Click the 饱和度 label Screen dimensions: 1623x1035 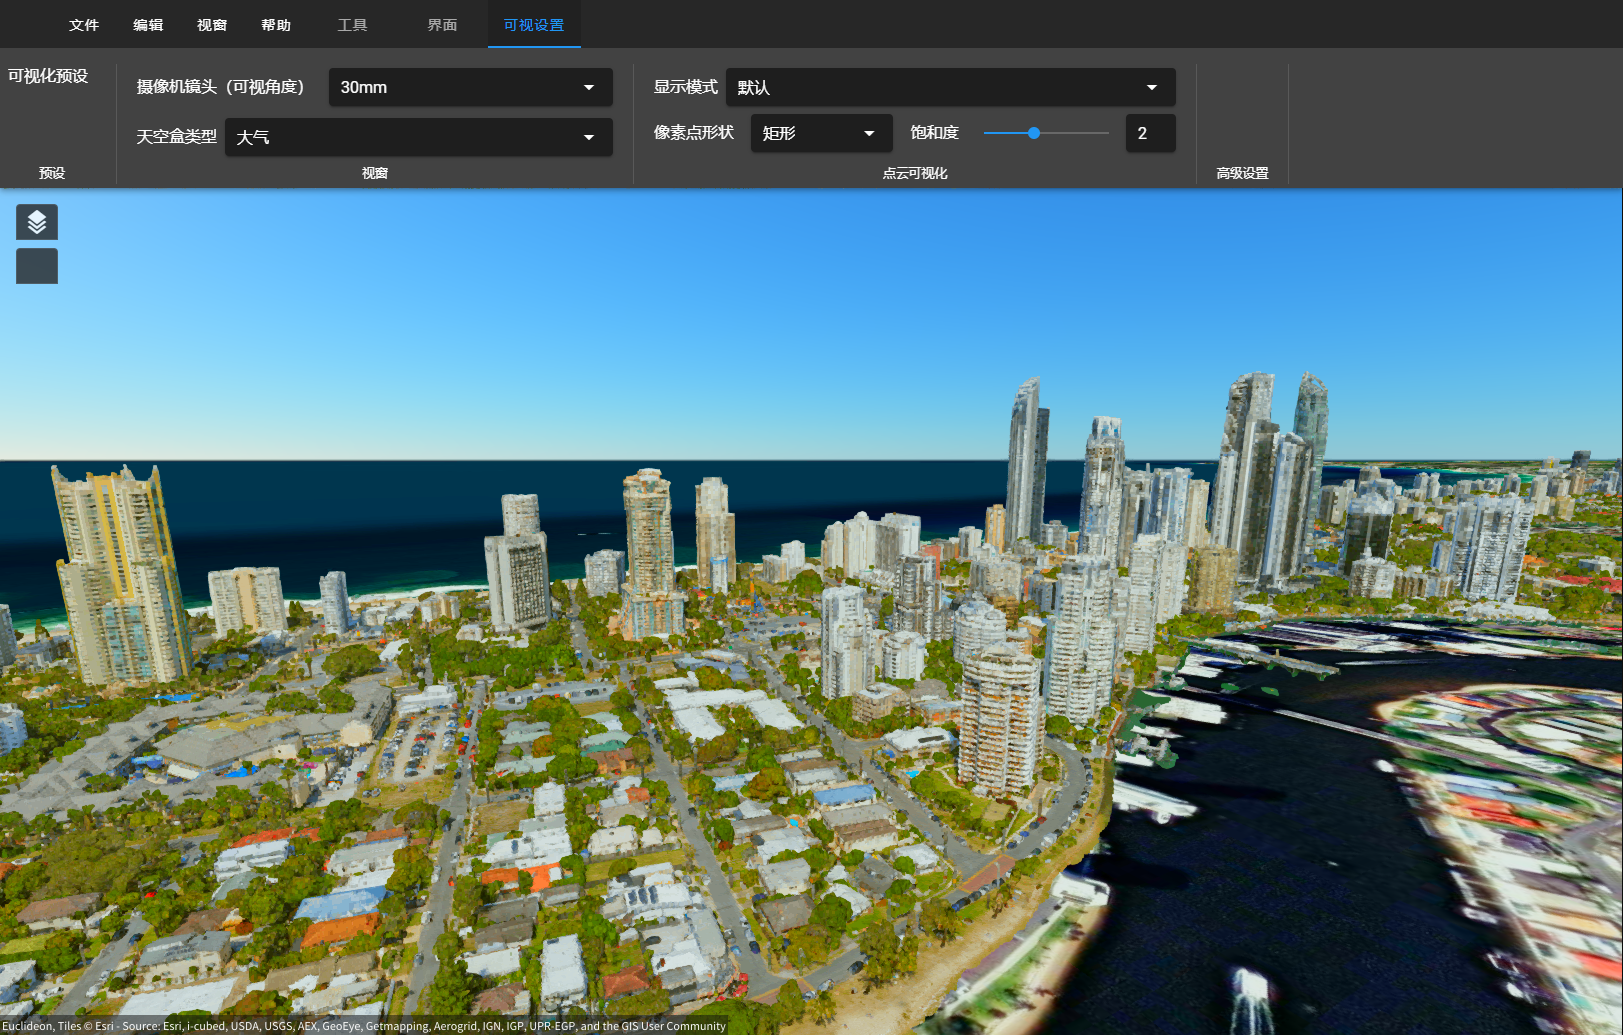coord(934,133)
